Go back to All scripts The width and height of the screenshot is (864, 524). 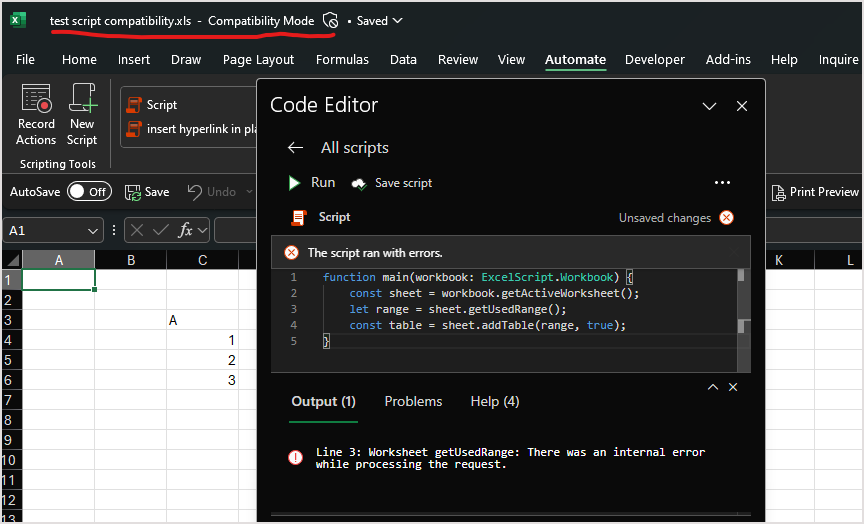tap(295, 148)
